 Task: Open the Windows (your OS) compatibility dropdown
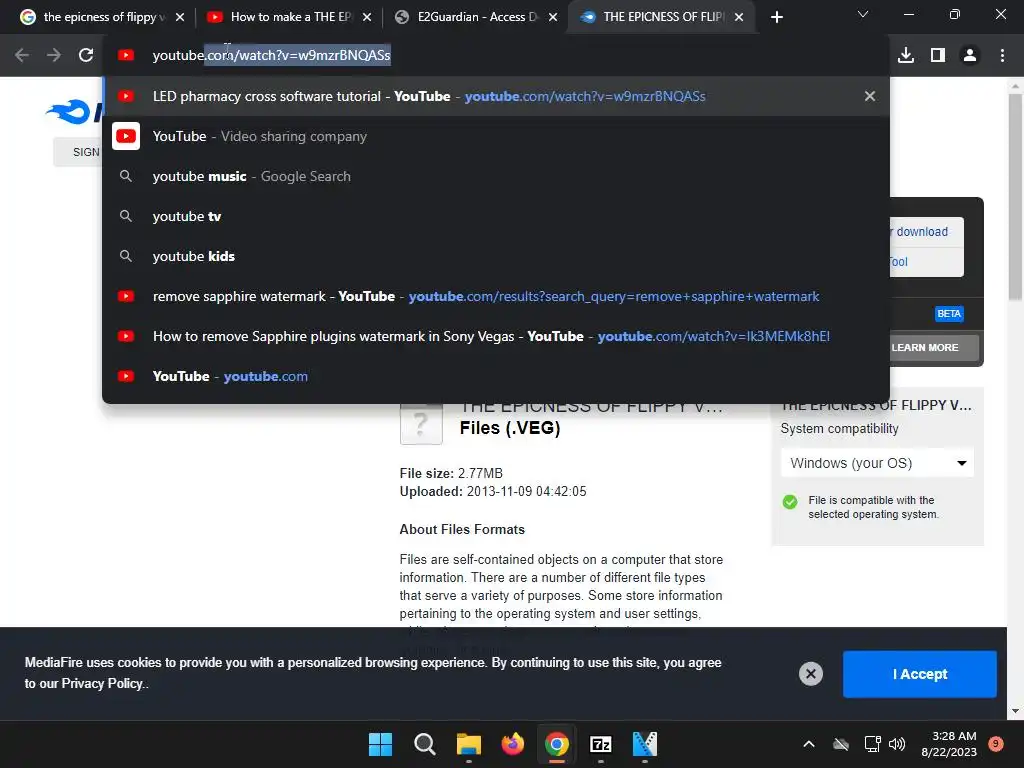tap(877, 463)
